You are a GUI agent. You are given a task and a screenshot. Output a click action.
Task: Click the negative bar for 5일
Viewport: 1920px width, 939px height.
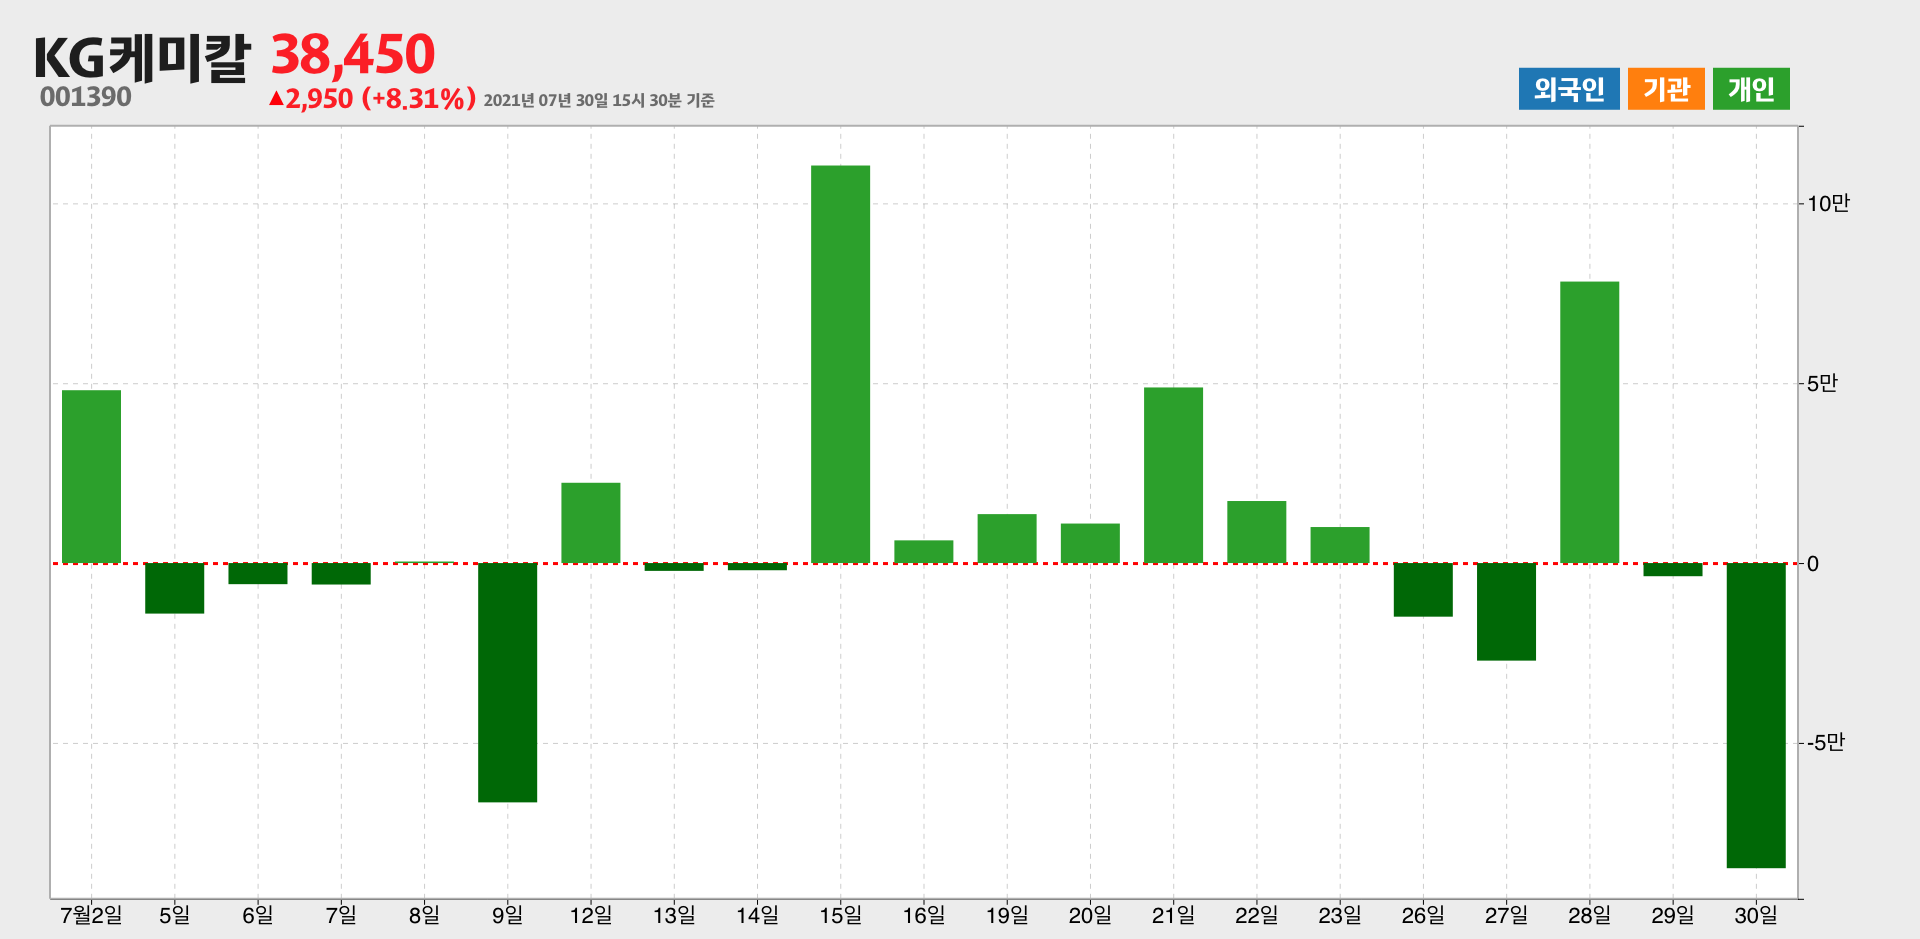(174, 588)
